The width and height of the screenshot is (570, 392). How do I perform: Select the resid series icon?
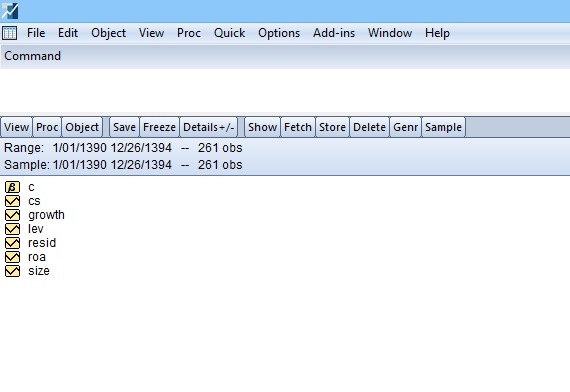click(x=12, y=243)
